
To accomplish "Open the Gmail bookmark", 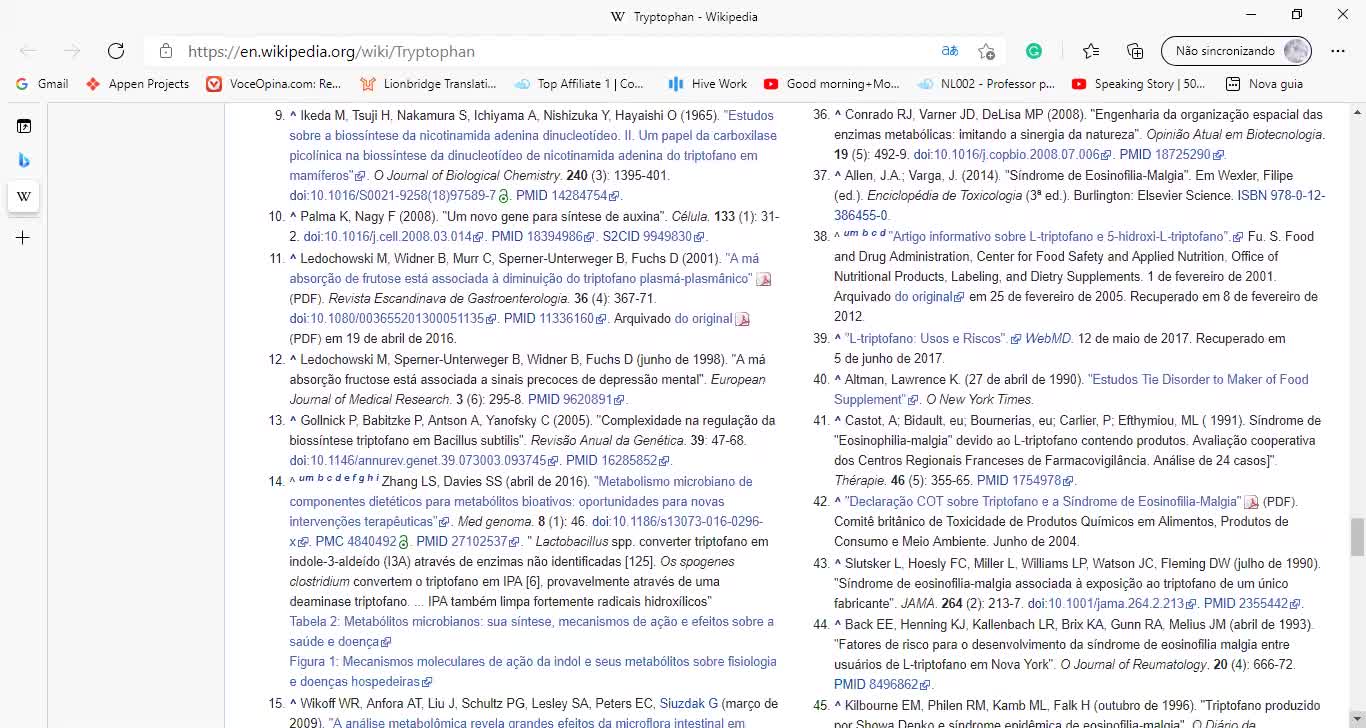I will pyautogui.click(x=42, y=84).
